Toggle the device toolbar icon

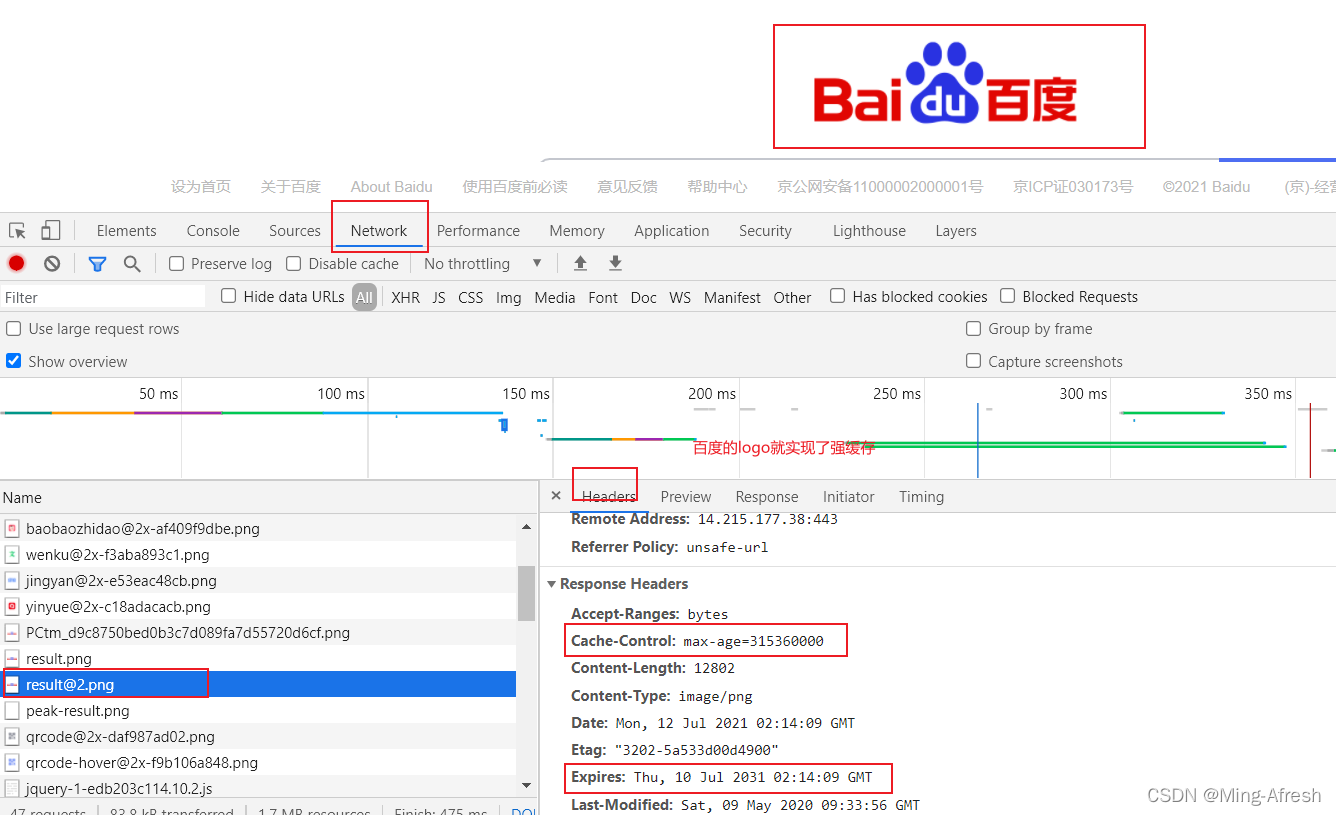(50, 231)
